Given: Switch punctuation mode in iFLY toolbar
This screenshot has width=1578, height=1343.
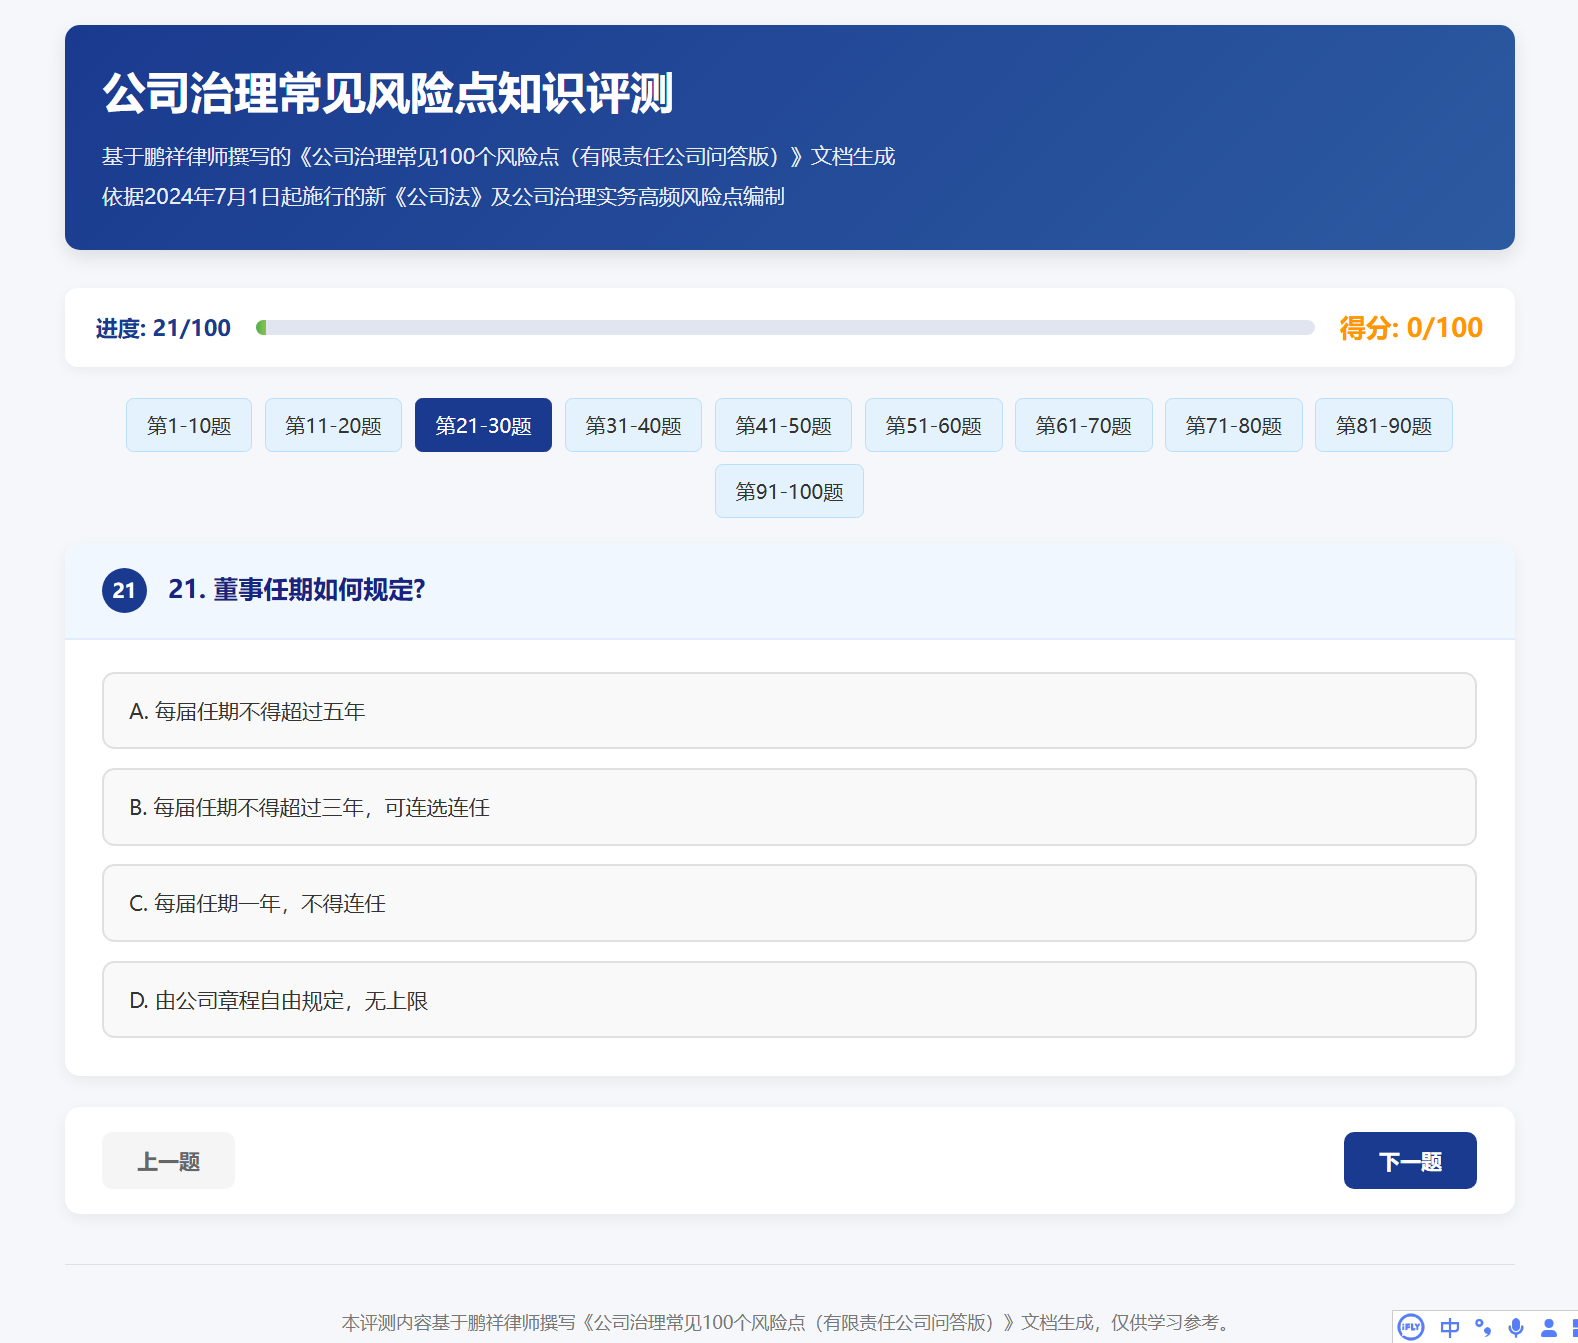Looking at the screenshot, I should point(1483,1327).
